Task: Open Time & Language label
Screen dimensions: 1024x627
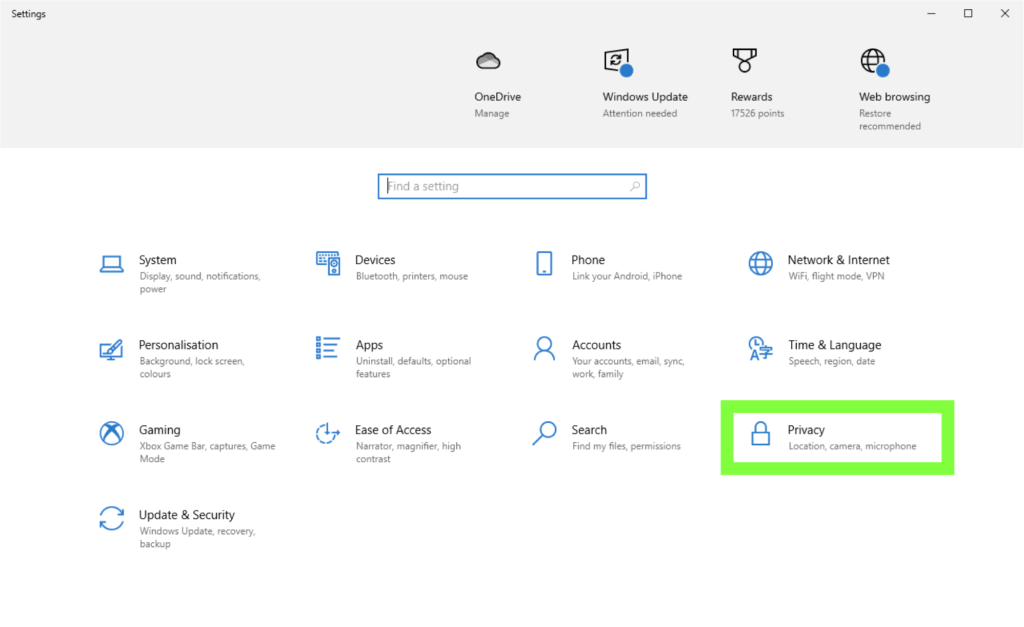Action: click(835, 346)
